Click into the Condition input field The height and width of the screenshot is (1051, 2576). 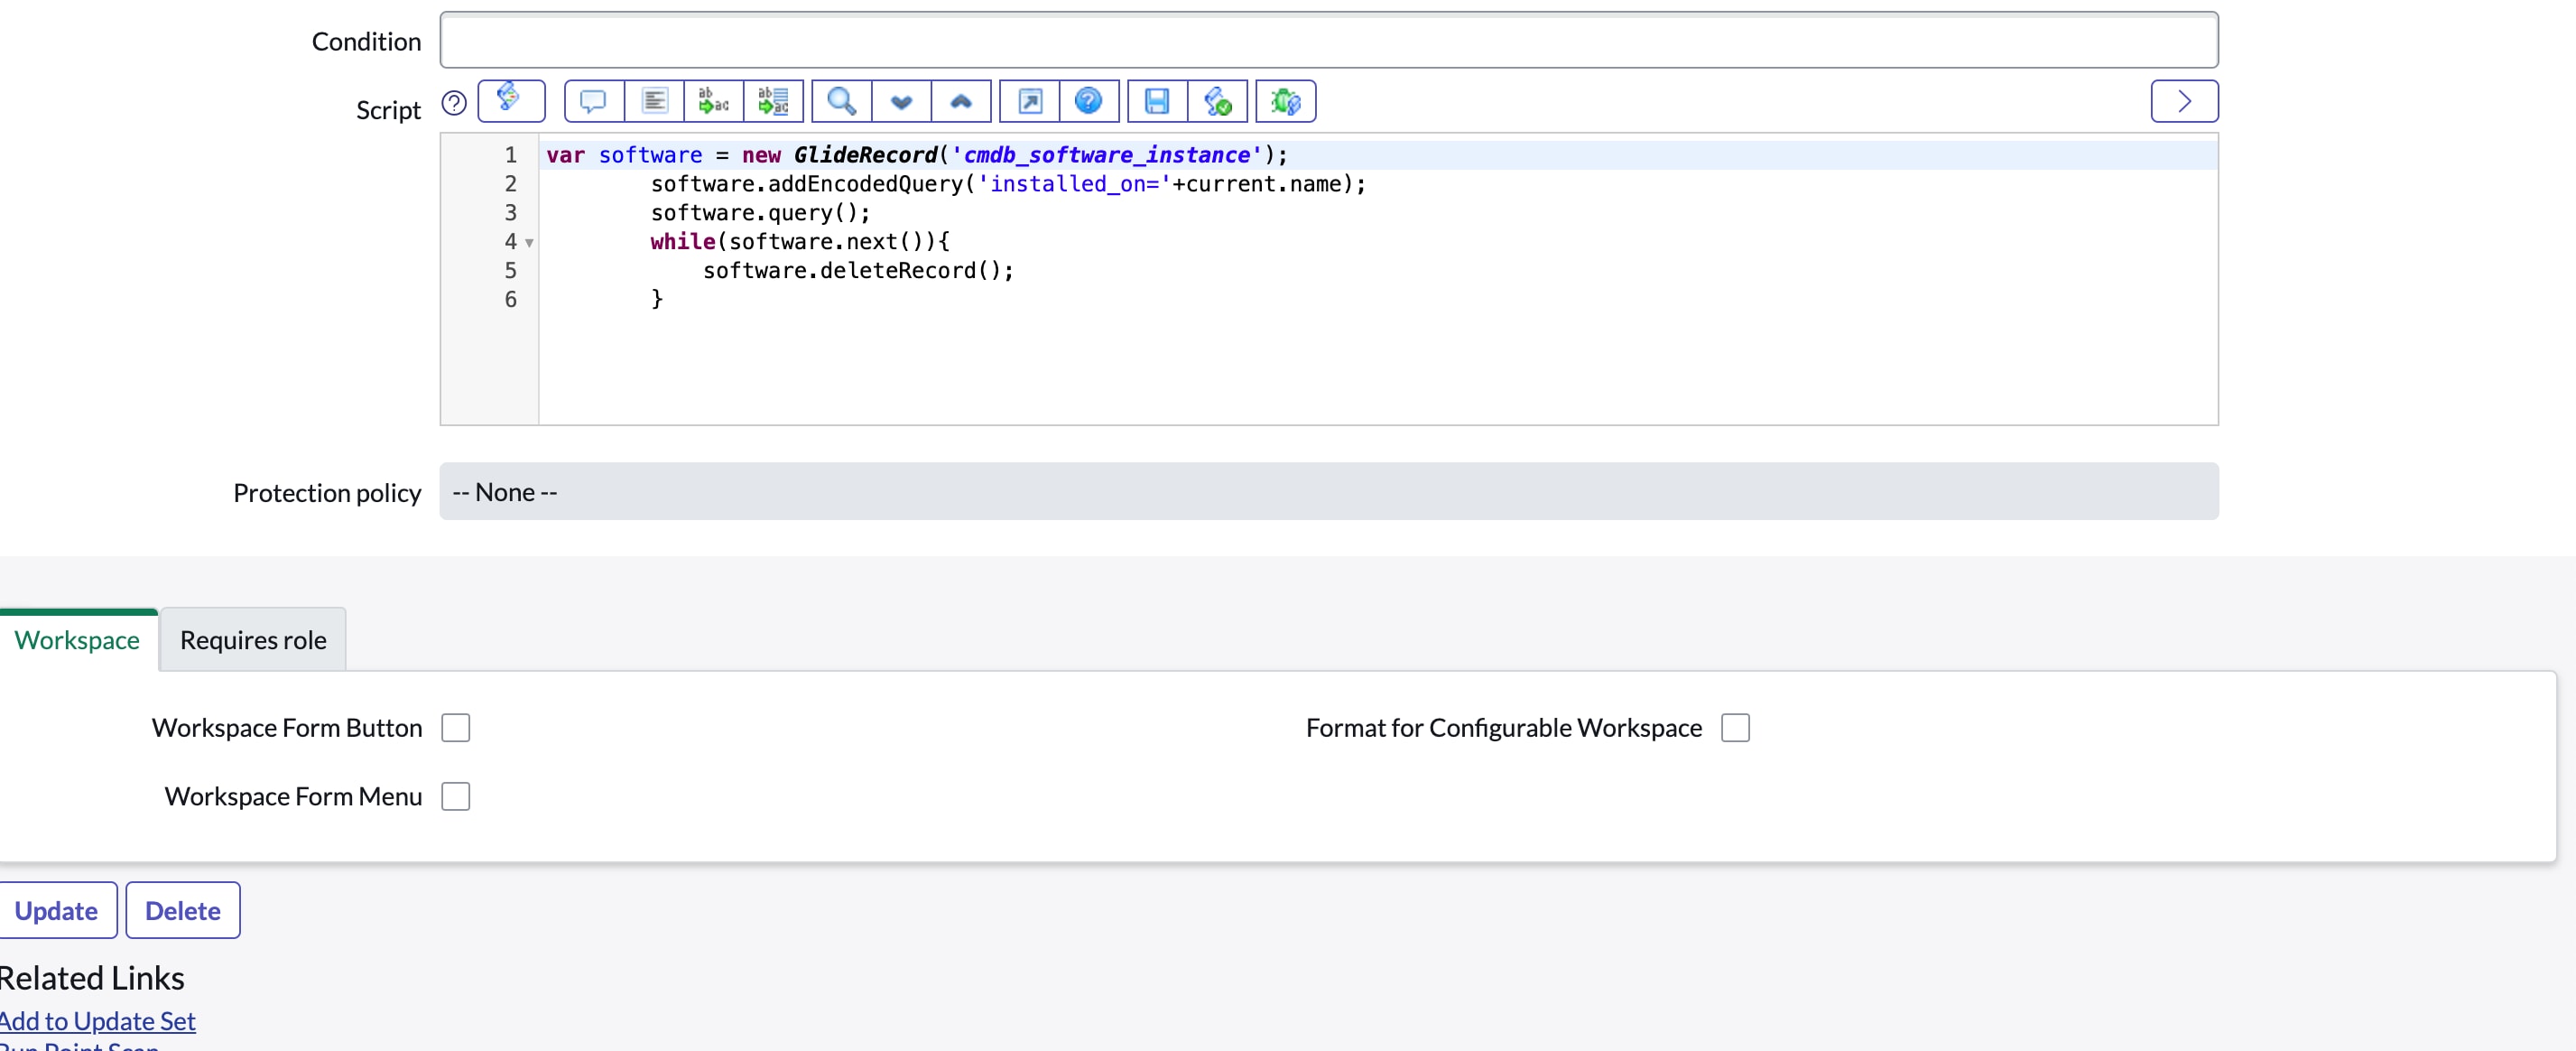coord(1328,40)
